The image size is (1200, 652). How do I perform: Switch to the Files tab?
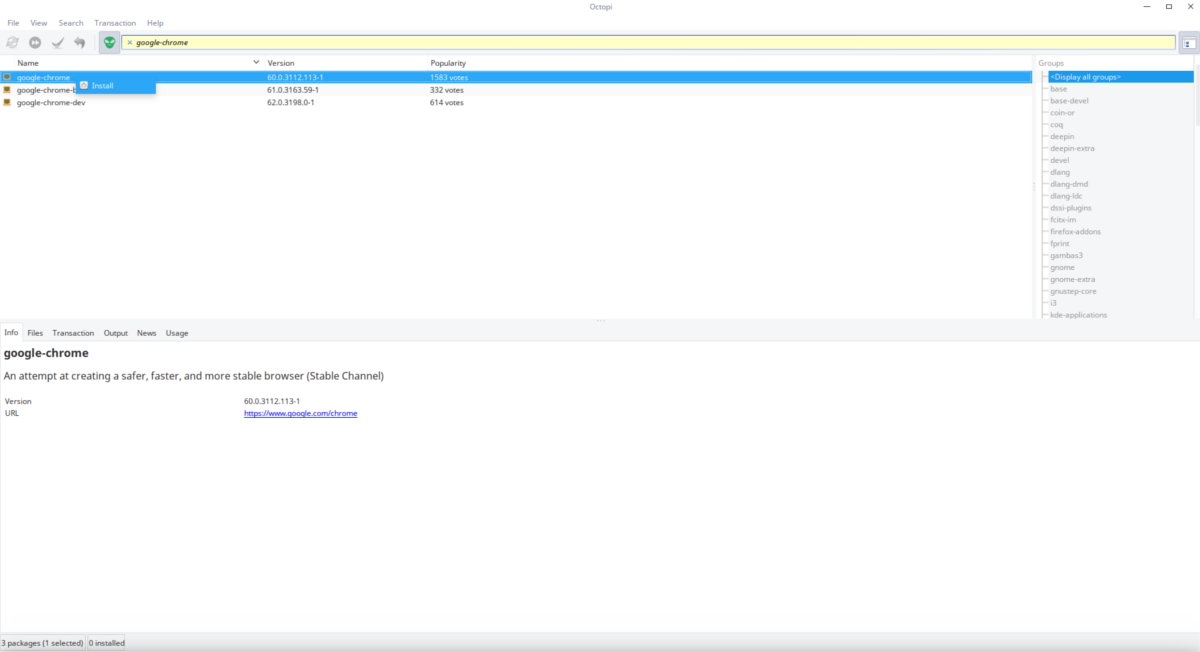(35, 333)
